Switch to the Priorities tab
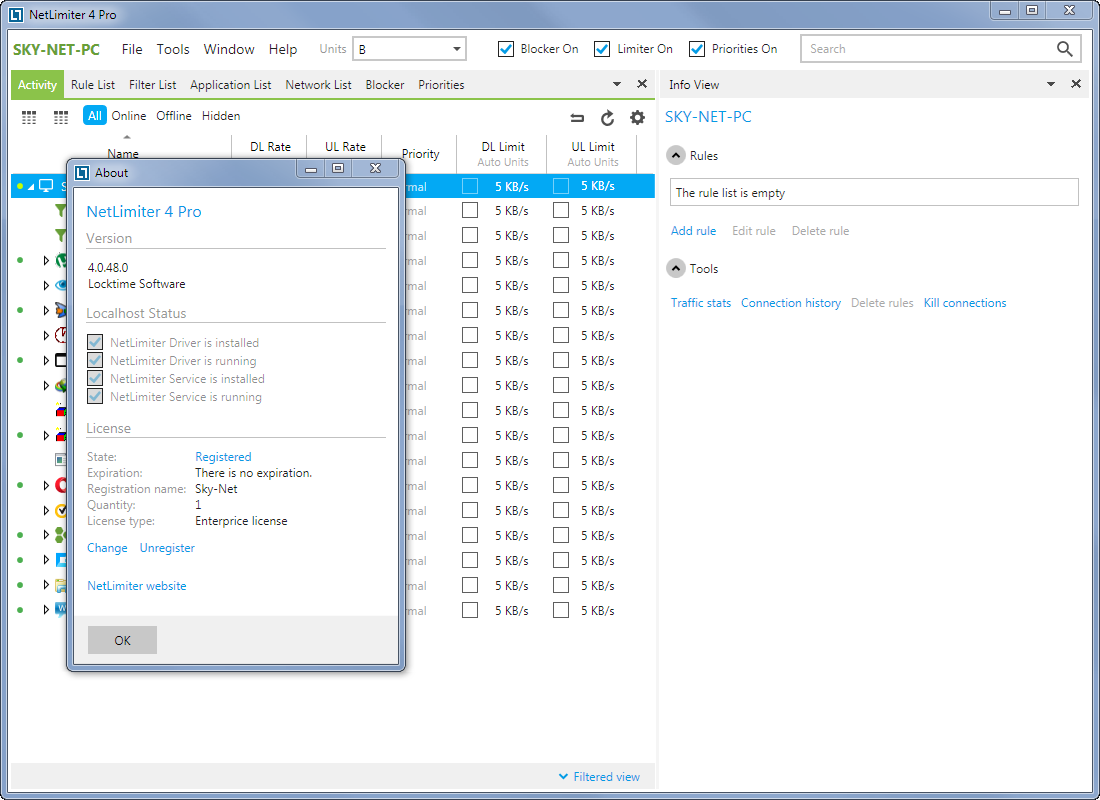This screenshot has width=1100, height=800. (441, 84)
